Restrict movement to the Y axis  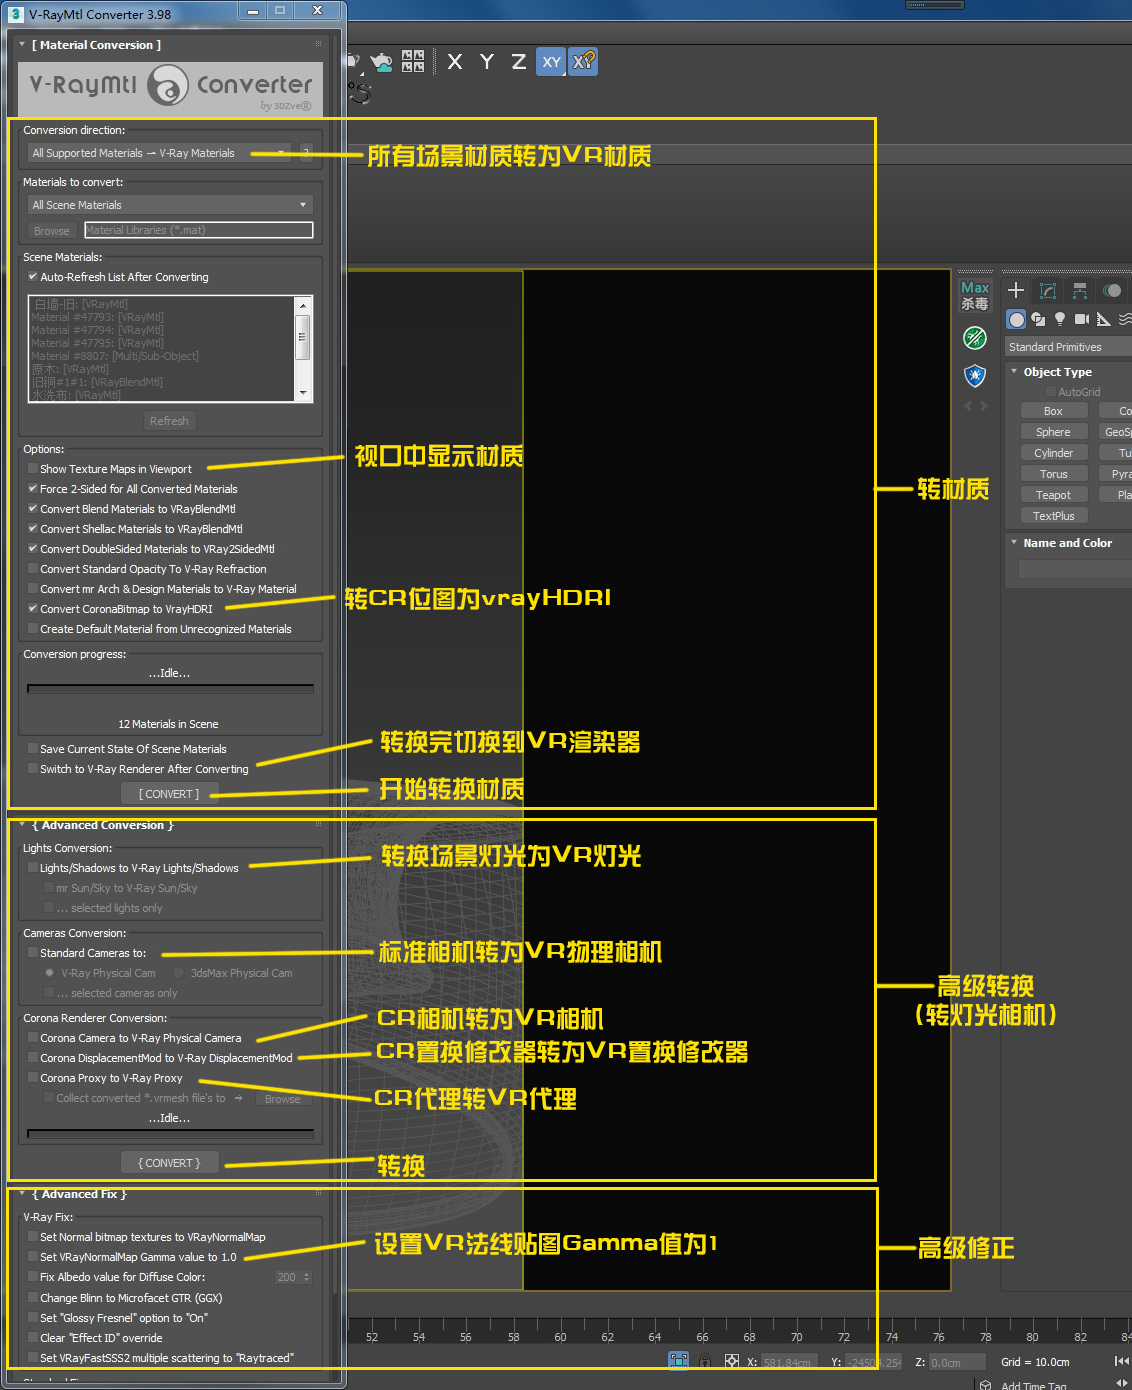click(x=487, y=62)
